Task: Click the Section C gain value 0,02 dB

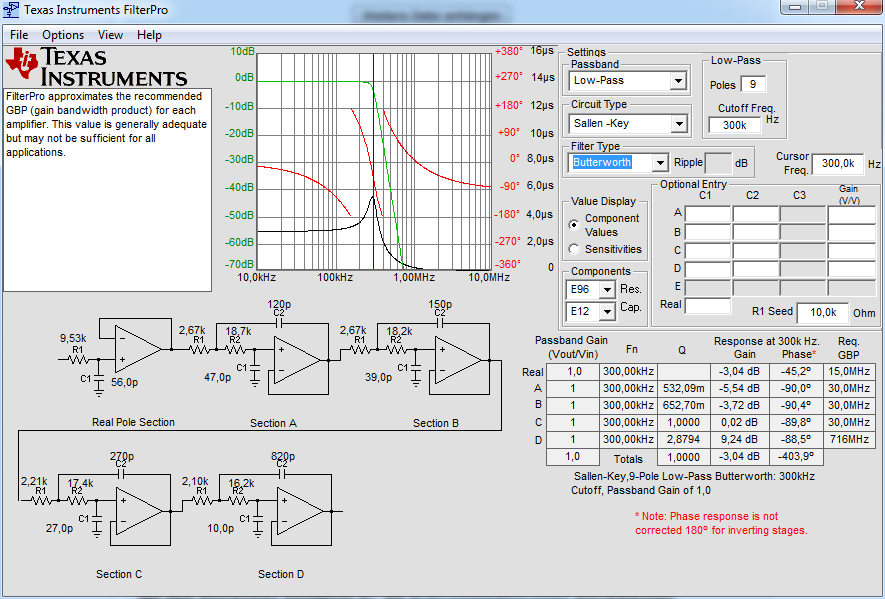Action: point(738,422)
